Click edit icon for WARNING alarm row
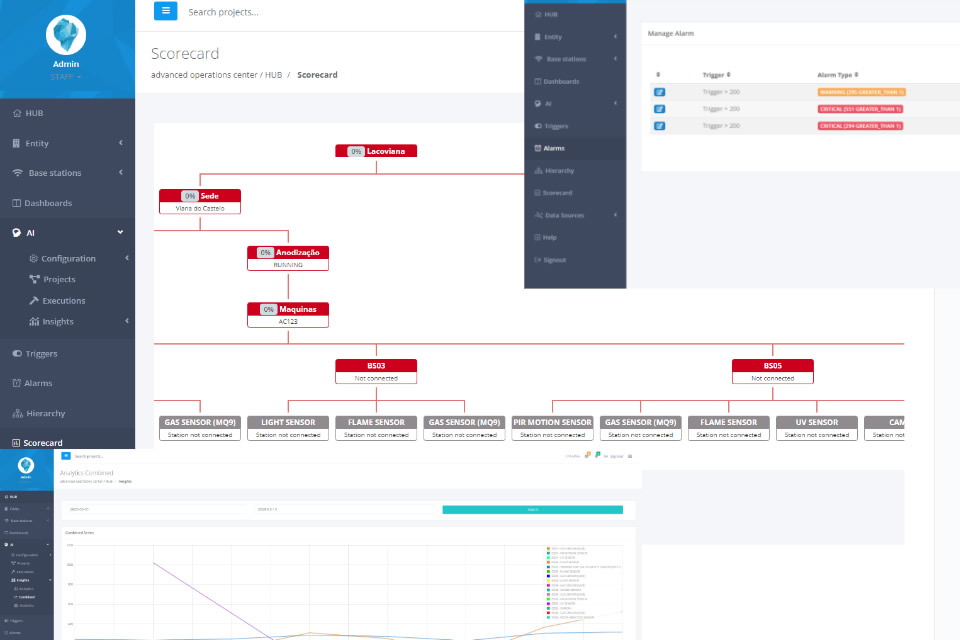This screenshot has height=640, width=960. [659, 92]
